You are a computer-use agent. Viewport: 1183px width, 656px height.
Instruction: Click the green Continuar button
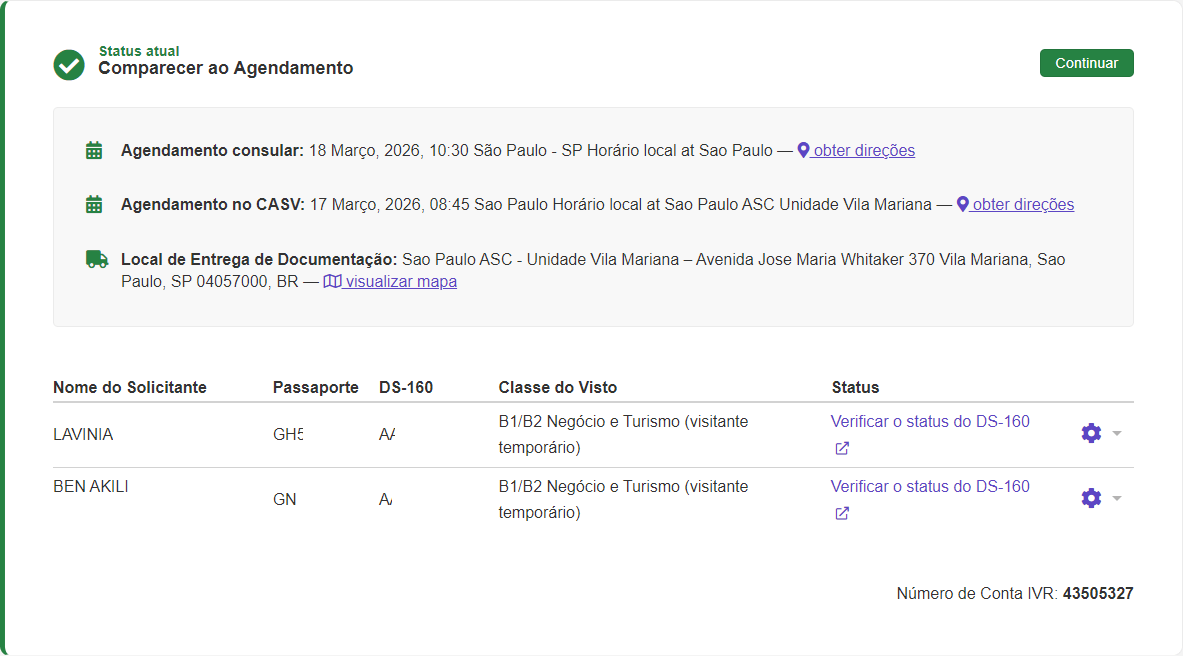point(1086,63)
